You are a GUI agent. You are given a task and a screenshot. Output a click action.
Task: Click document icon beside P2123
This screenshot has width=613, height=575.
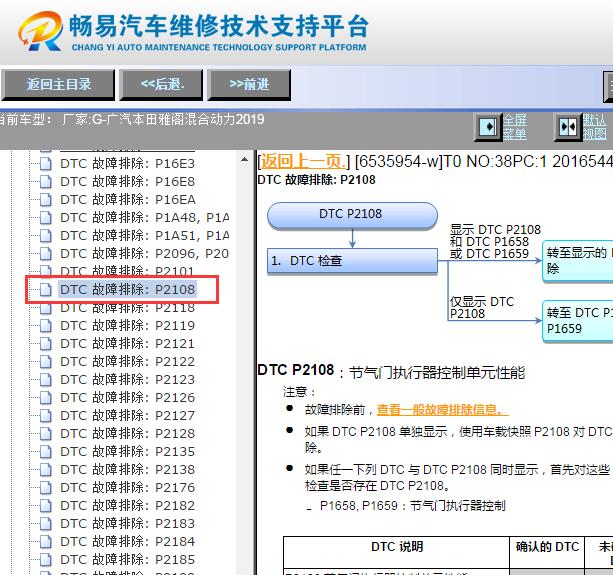click(46, 379)
